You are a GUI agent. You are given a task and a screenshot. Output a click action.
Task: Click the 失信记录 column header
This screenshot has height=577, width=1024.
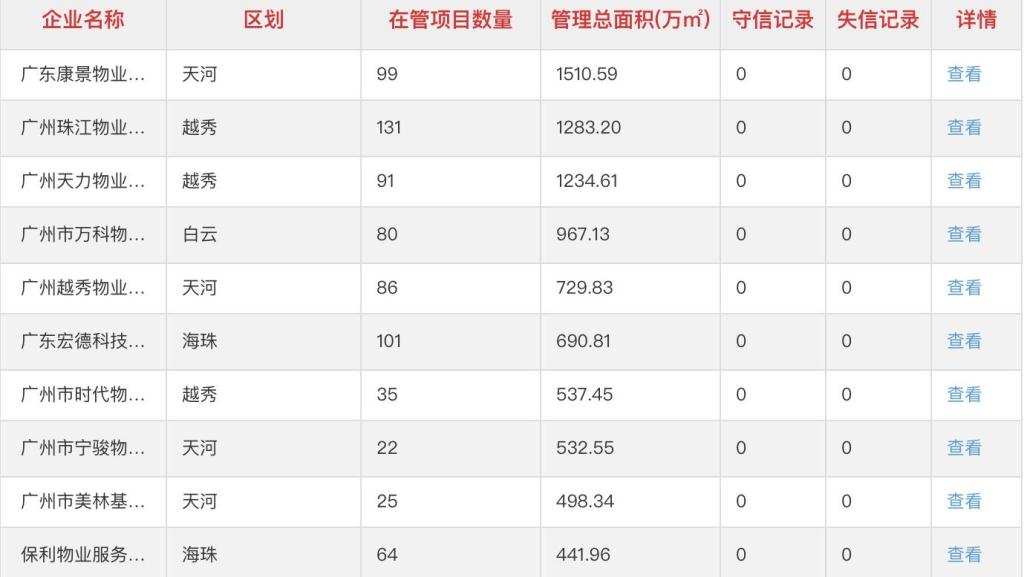click(x=878, y=20)
